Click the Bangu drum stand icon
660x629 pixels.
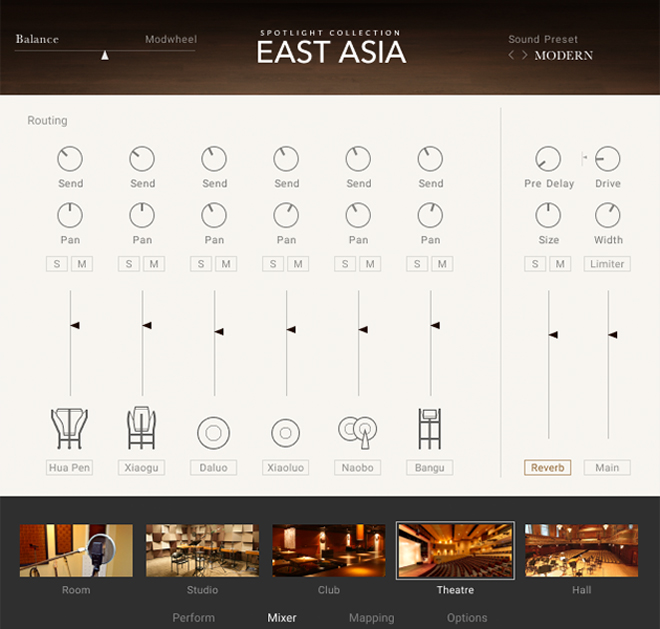(x=430, y=429)
